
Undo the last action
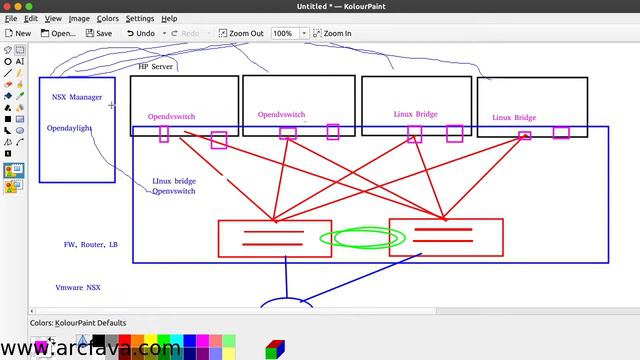click(141, 33)
